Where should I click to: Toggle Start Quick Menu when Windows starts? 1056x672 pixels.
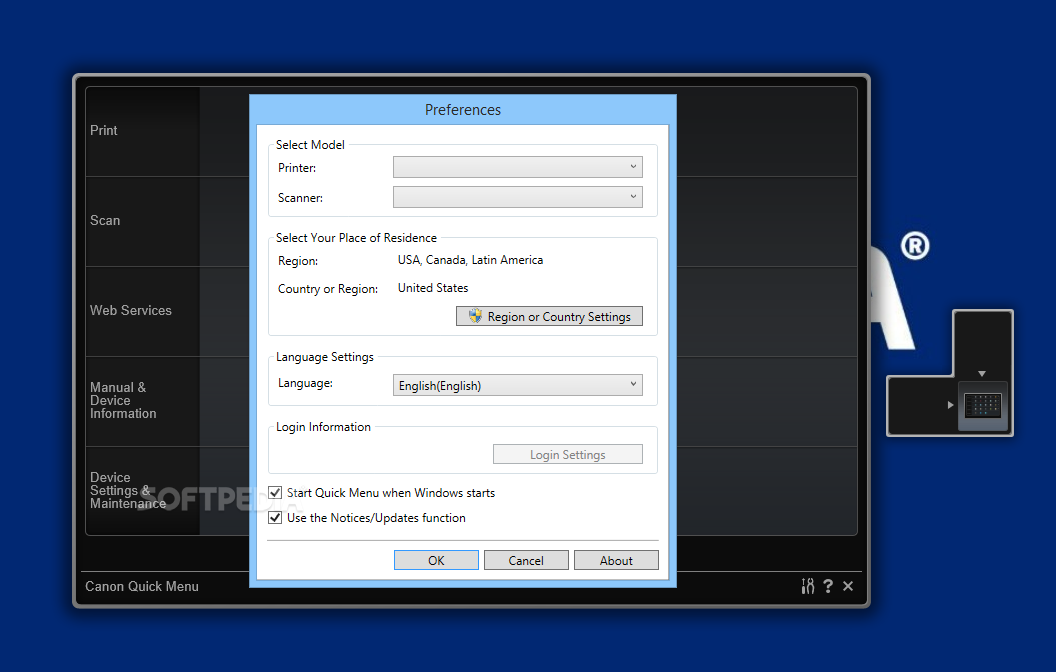coord(275,492)
